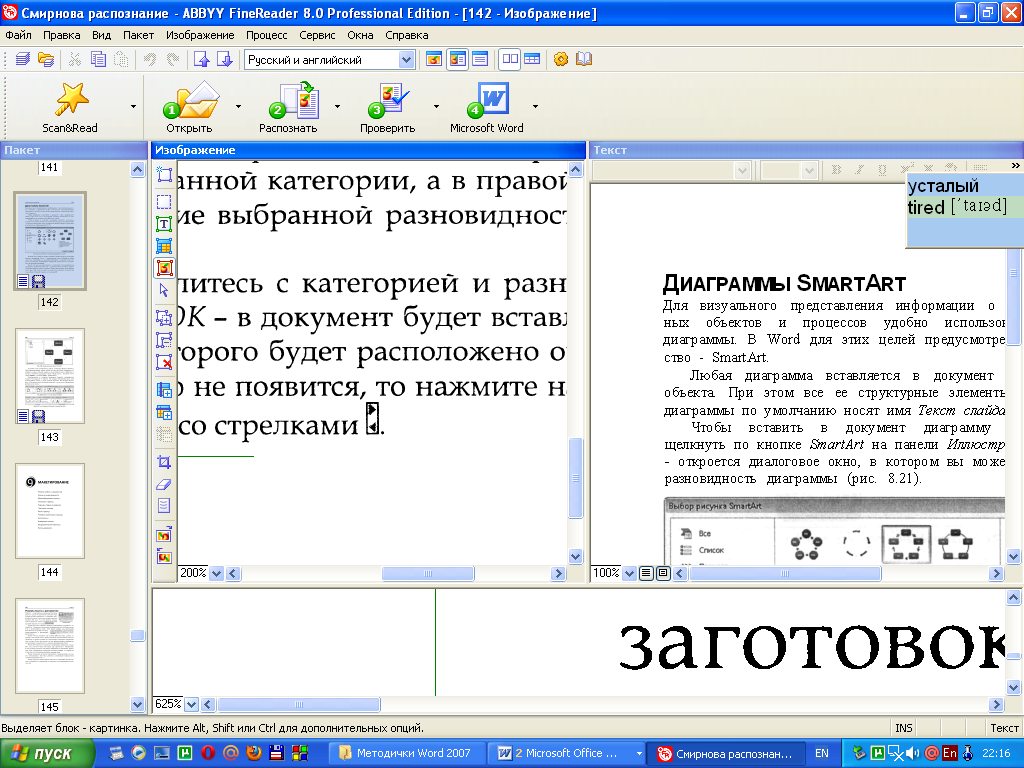Image resolution: width=1024 pixels, height=768 pixels.
Task: Send results with the Microsoft Word icon
Action: tap(487, 100)
